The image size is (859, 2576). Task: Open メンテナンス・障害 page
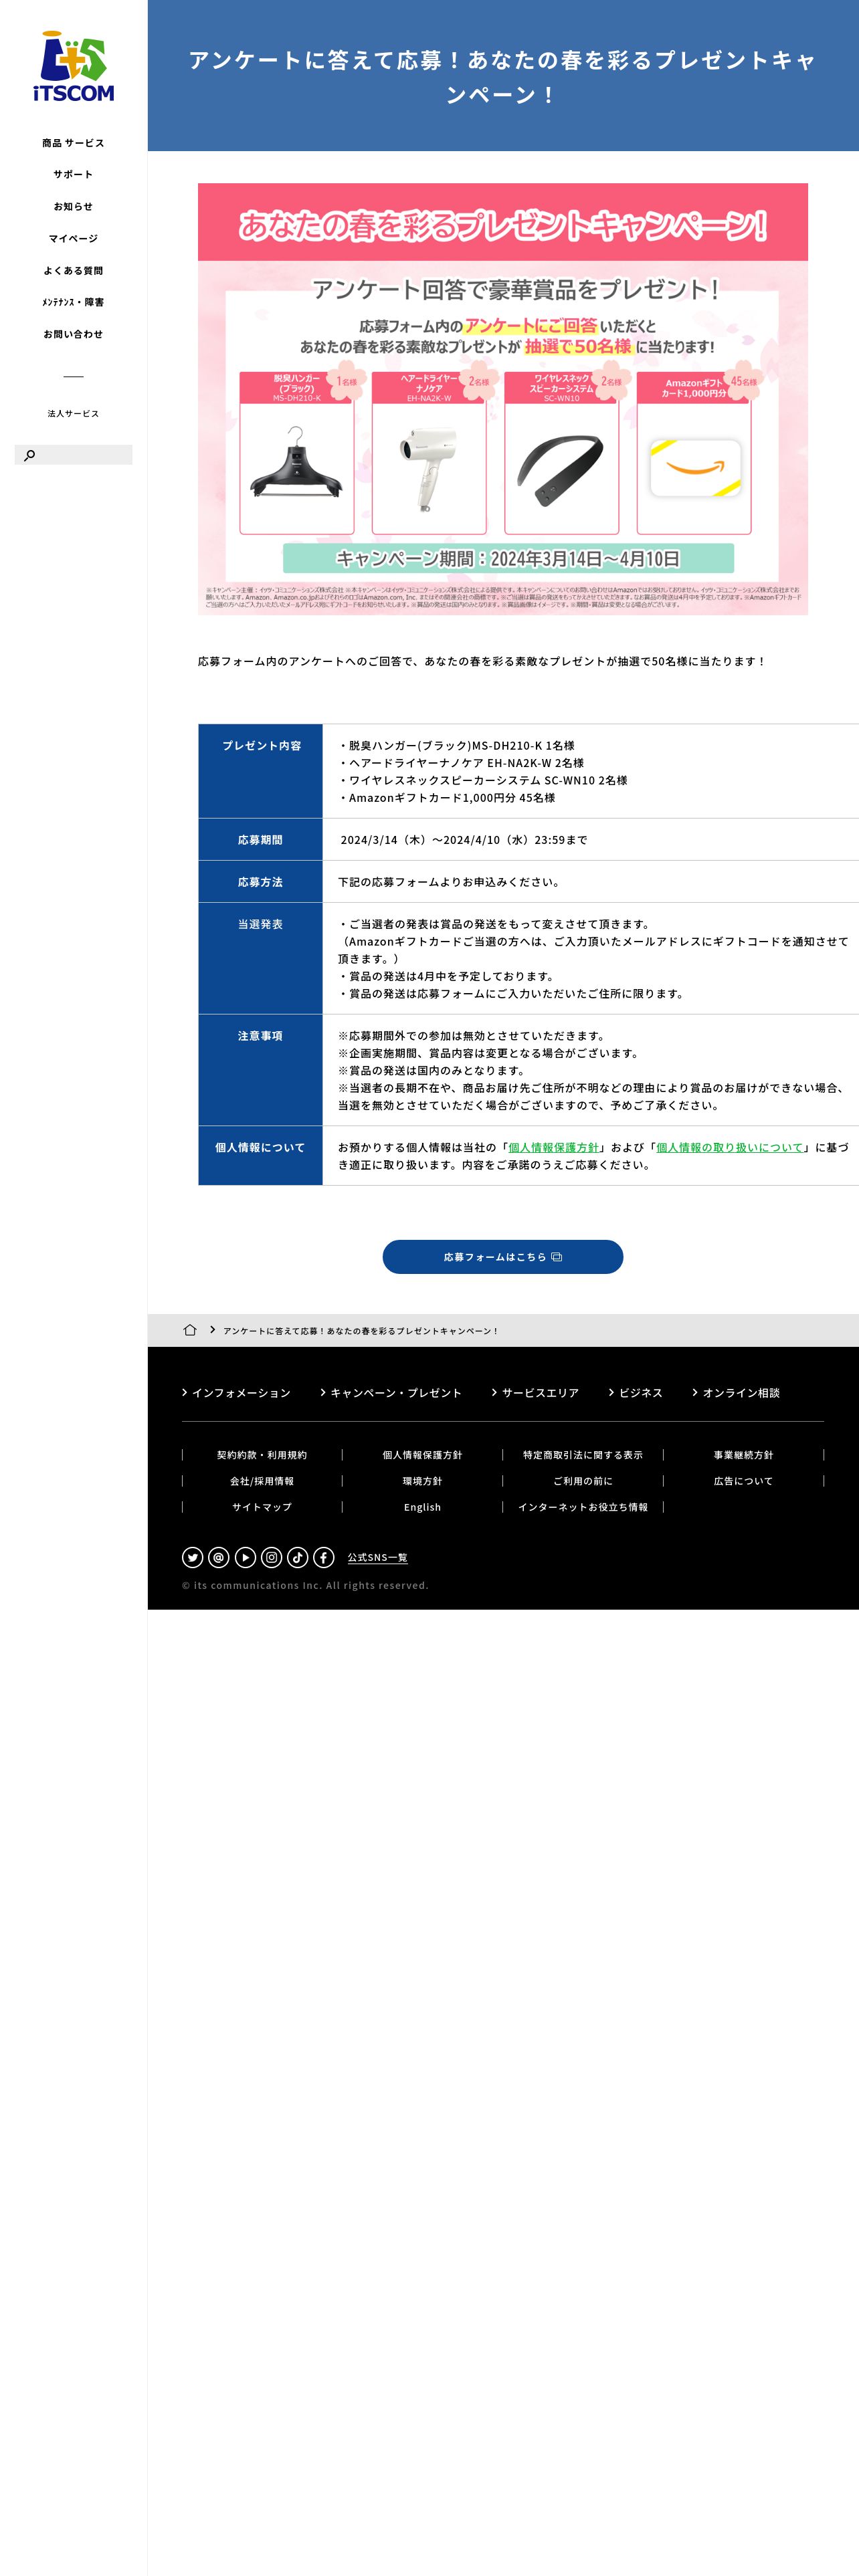pyautogui.click(x=73, y=302)
